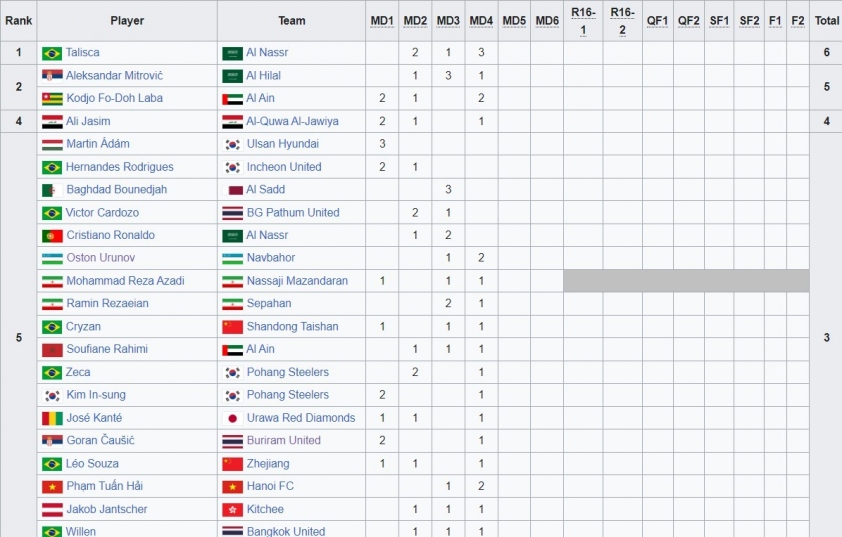Click the Brazil flag beside Talisca

[x=52, y=53]
